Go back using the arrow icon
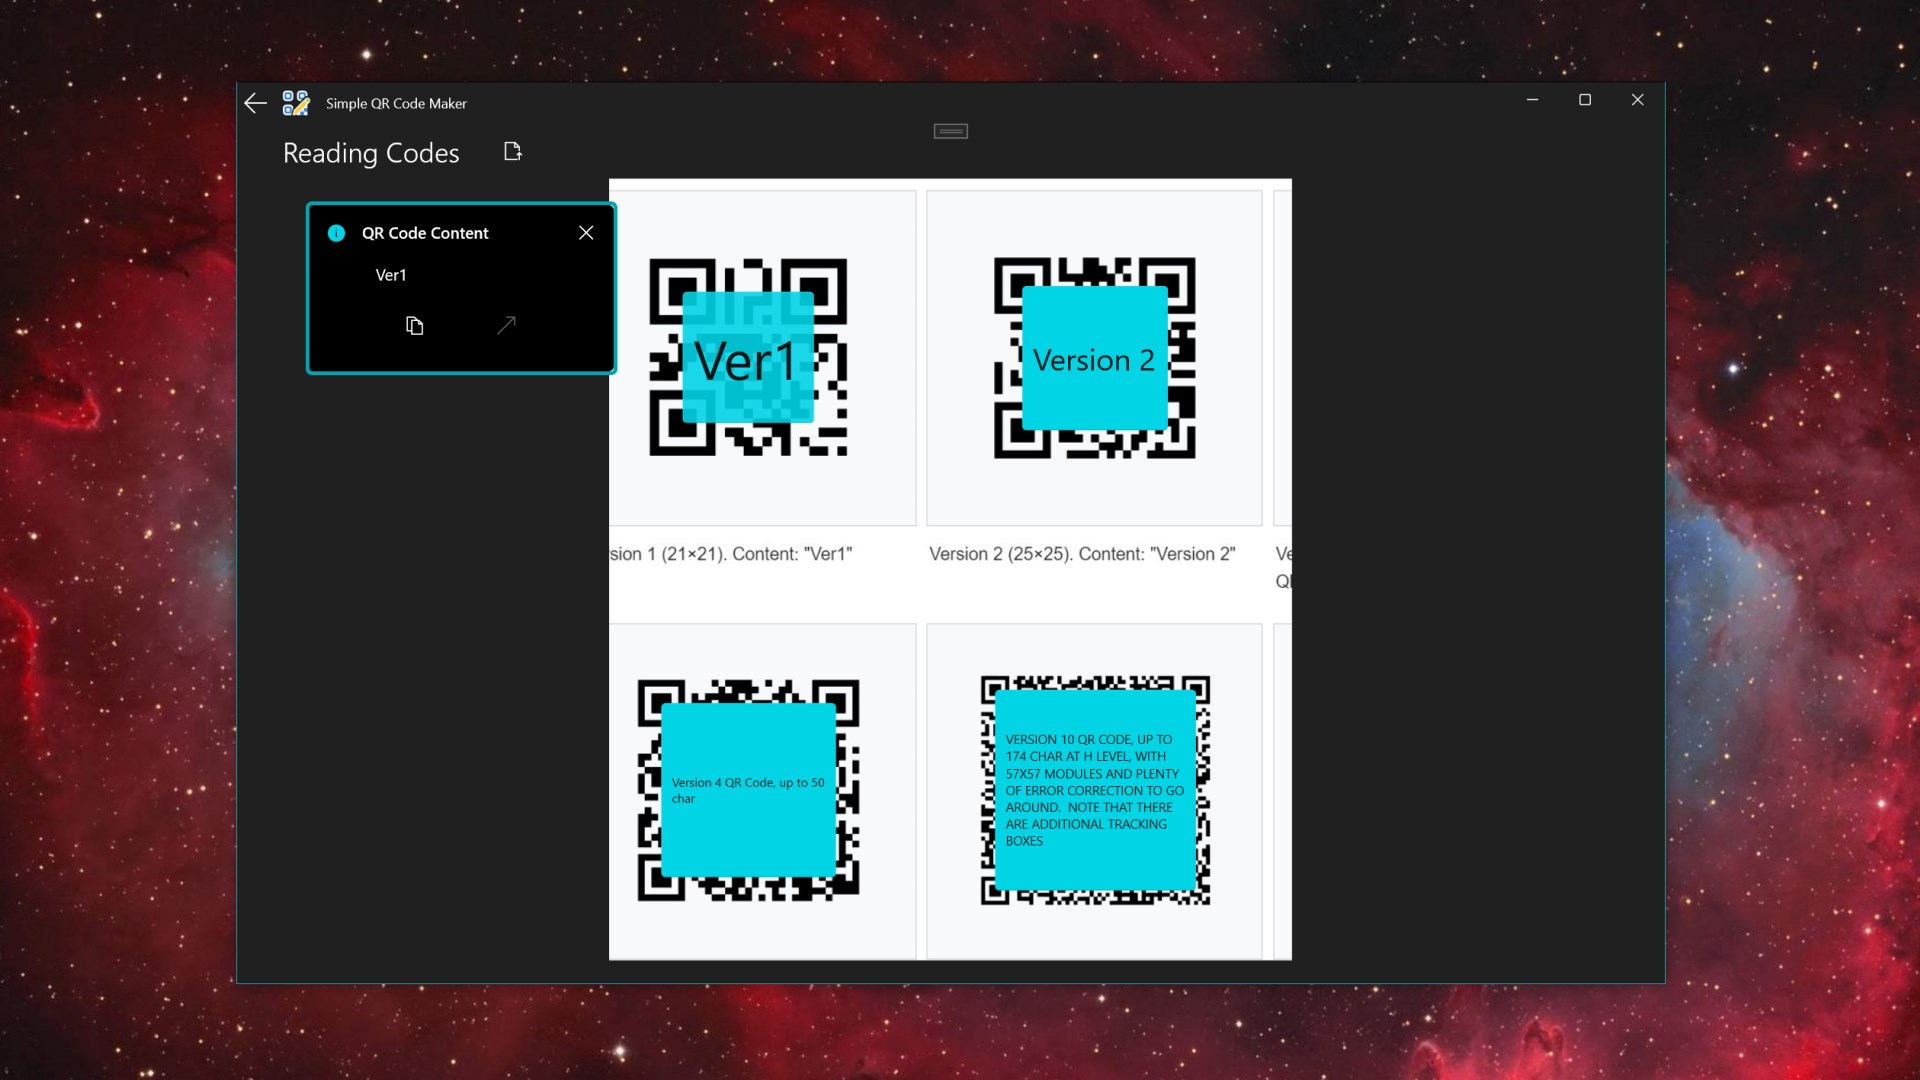Screen dimensions: 1920x1080 [x=255, y=103]
